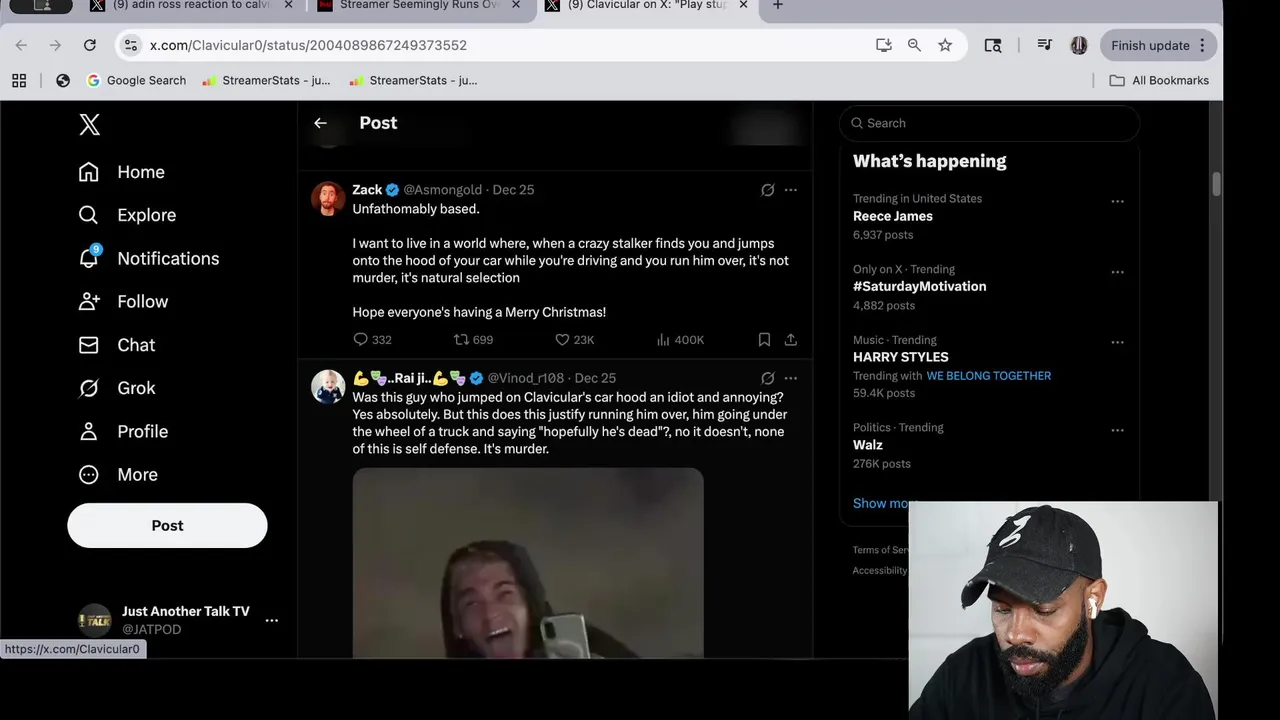This screenshot has height=720, width=1280.
Task: Open the #SaturdayMotivation trend
Action: tap(919, 286)
